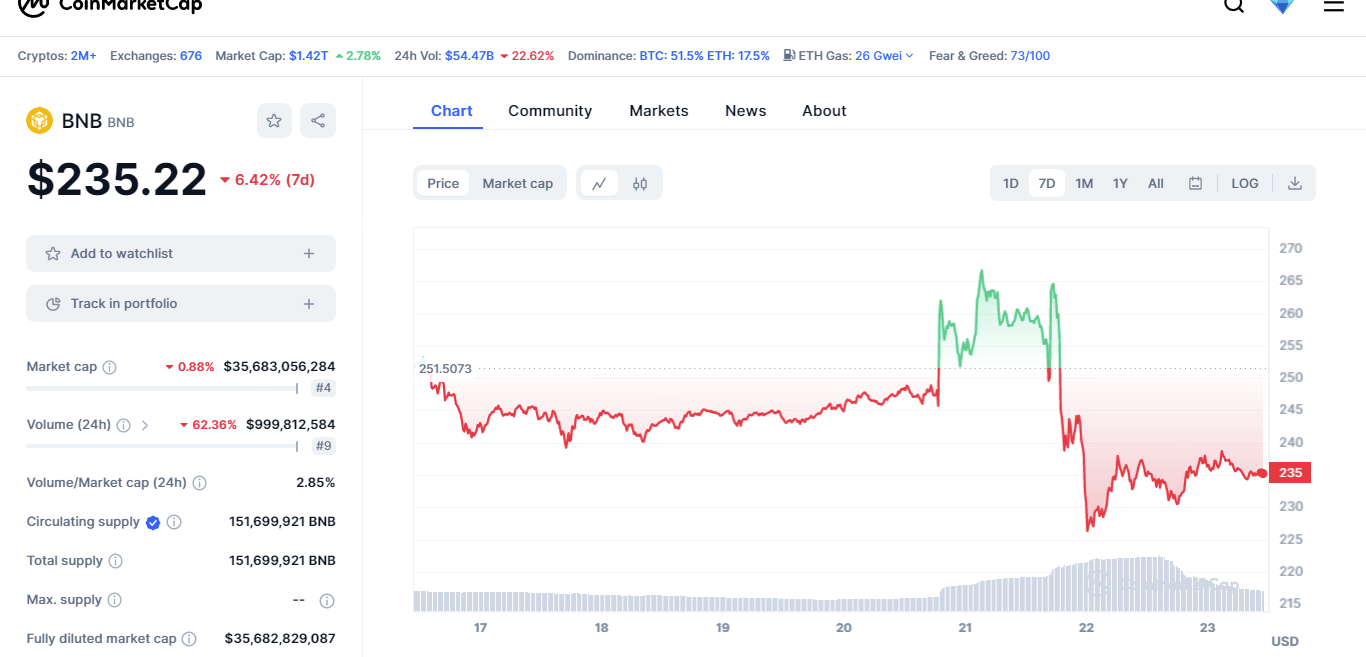Click date label 21 on chart axis
The image size is (1366, 657).
pos(965,628)
